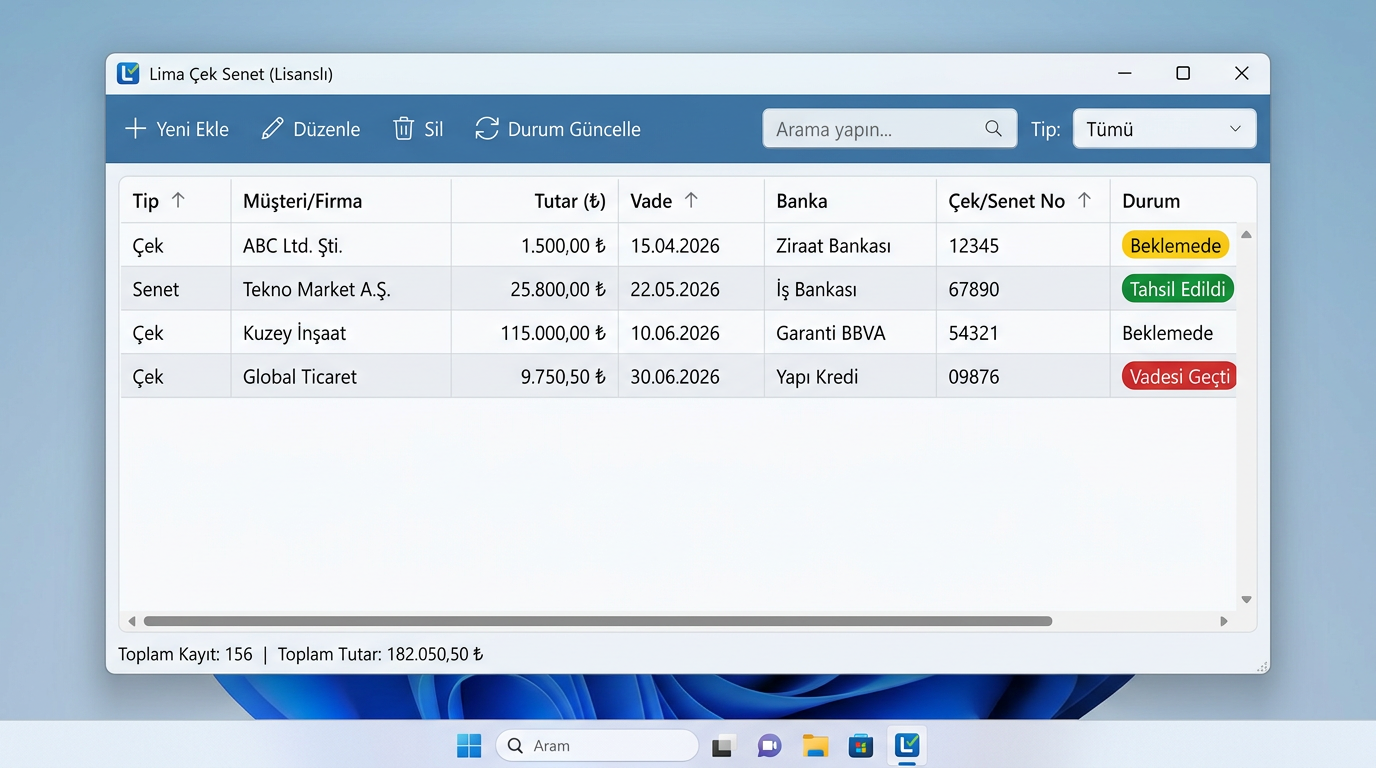Click the pencil icon for Düzenle
1376x768 pixels.
(x=272, y=129)
